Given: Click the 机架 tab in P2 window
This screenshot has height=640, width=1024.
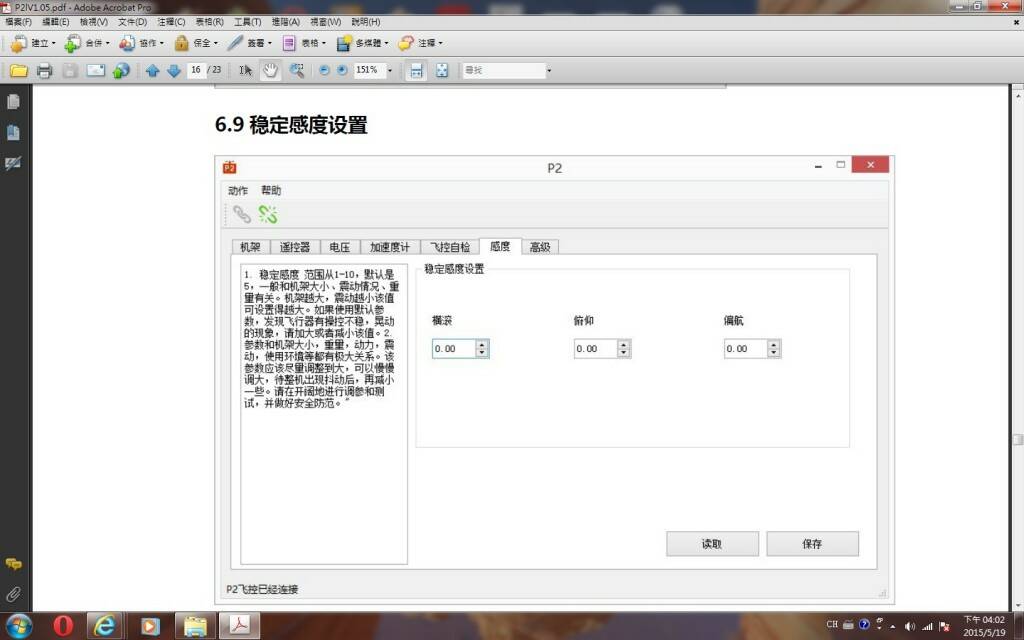Looking at the screenshot, I should click(250, 247).
